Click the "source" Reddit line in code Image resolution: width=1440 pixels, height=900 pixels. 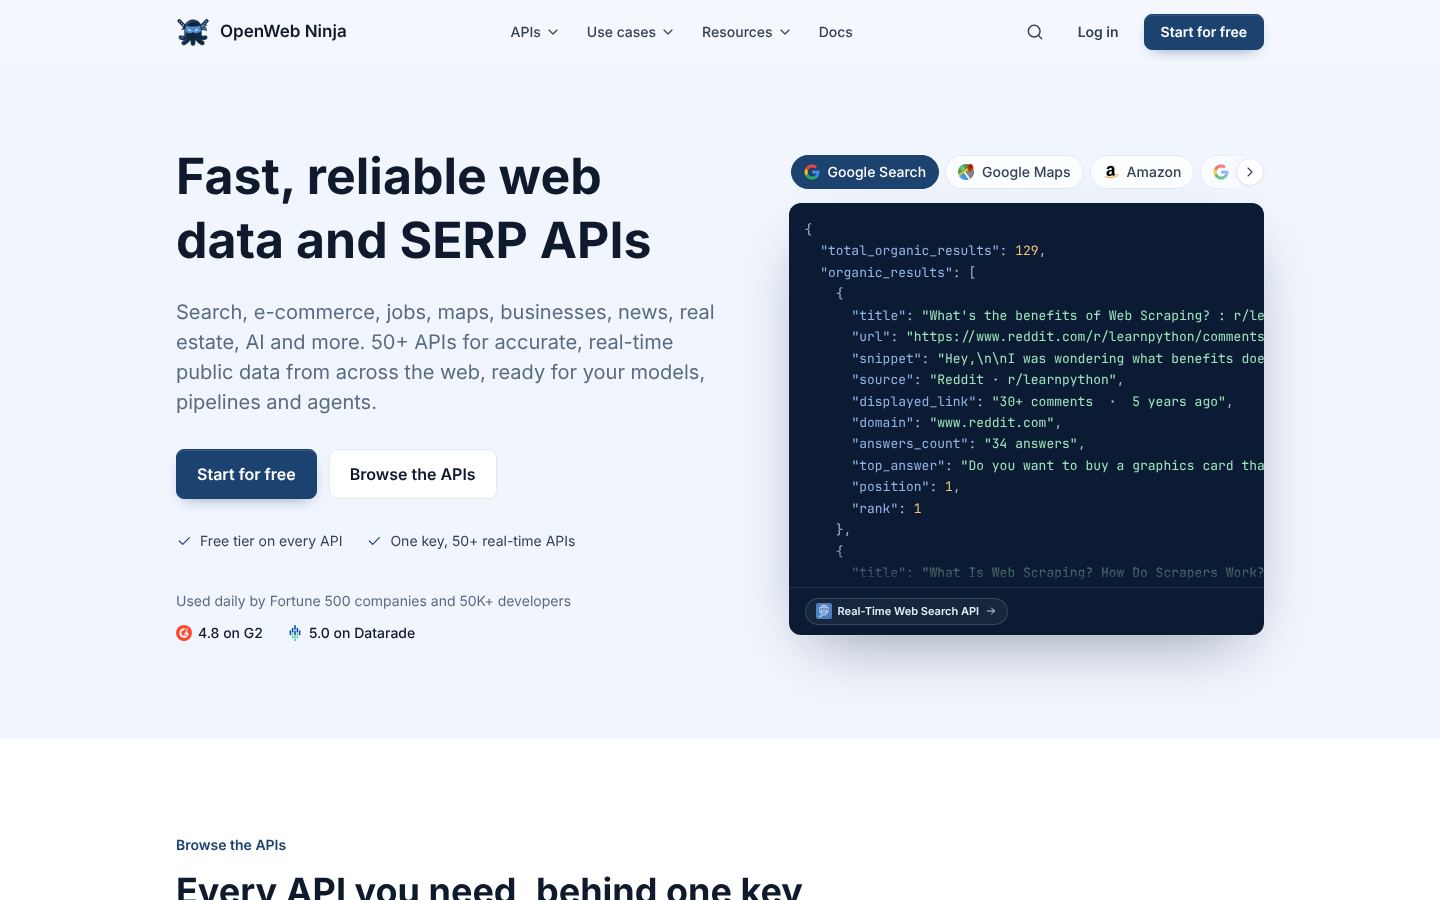coord(988,380)
